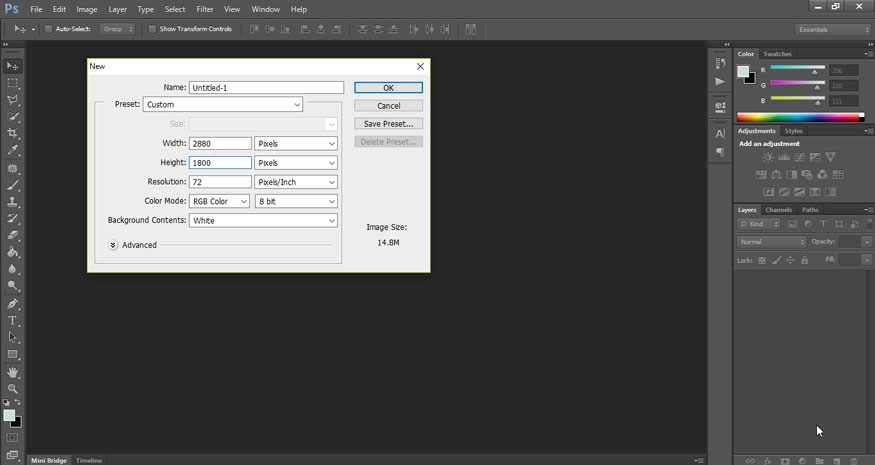Enable the Auto-Select checkbox
The width and height of the screenshot is (875, 465).
48,29
